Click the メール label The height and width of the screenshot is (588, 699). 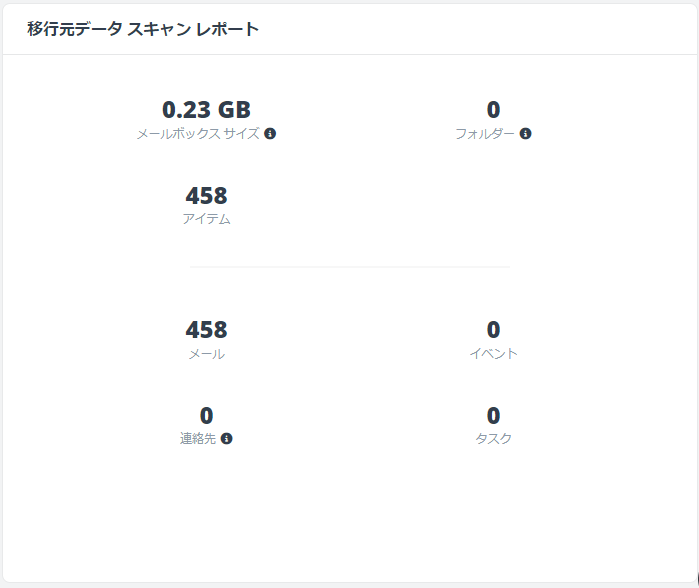(206, 354)
